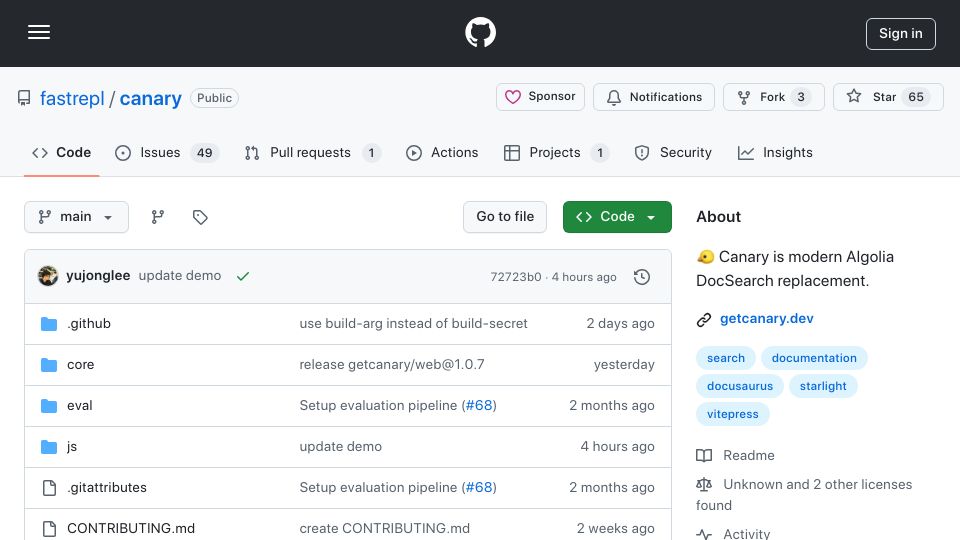Click the js folder icon
The height and width of the screenshot is (540, 960).
49,447
